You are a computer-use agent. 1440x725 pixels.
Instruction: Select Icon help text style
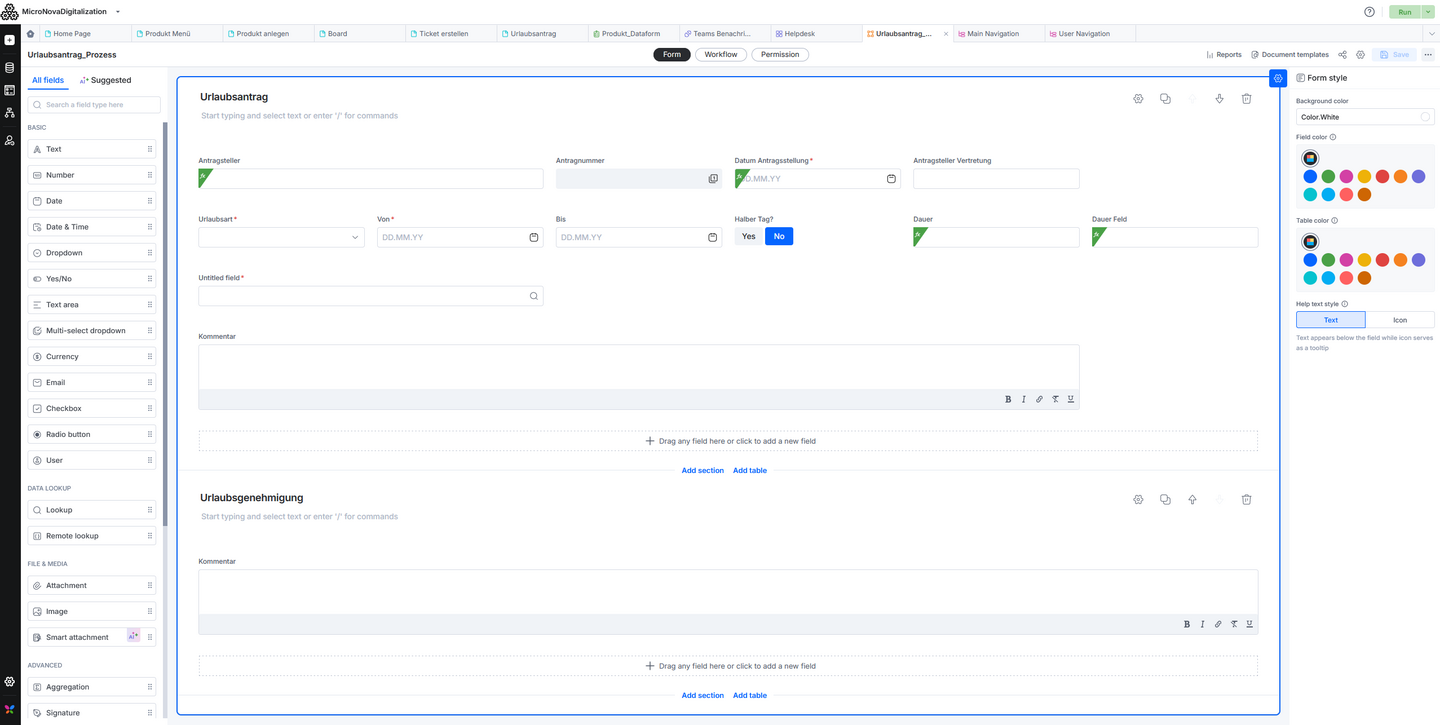(x=1400, y=320)
